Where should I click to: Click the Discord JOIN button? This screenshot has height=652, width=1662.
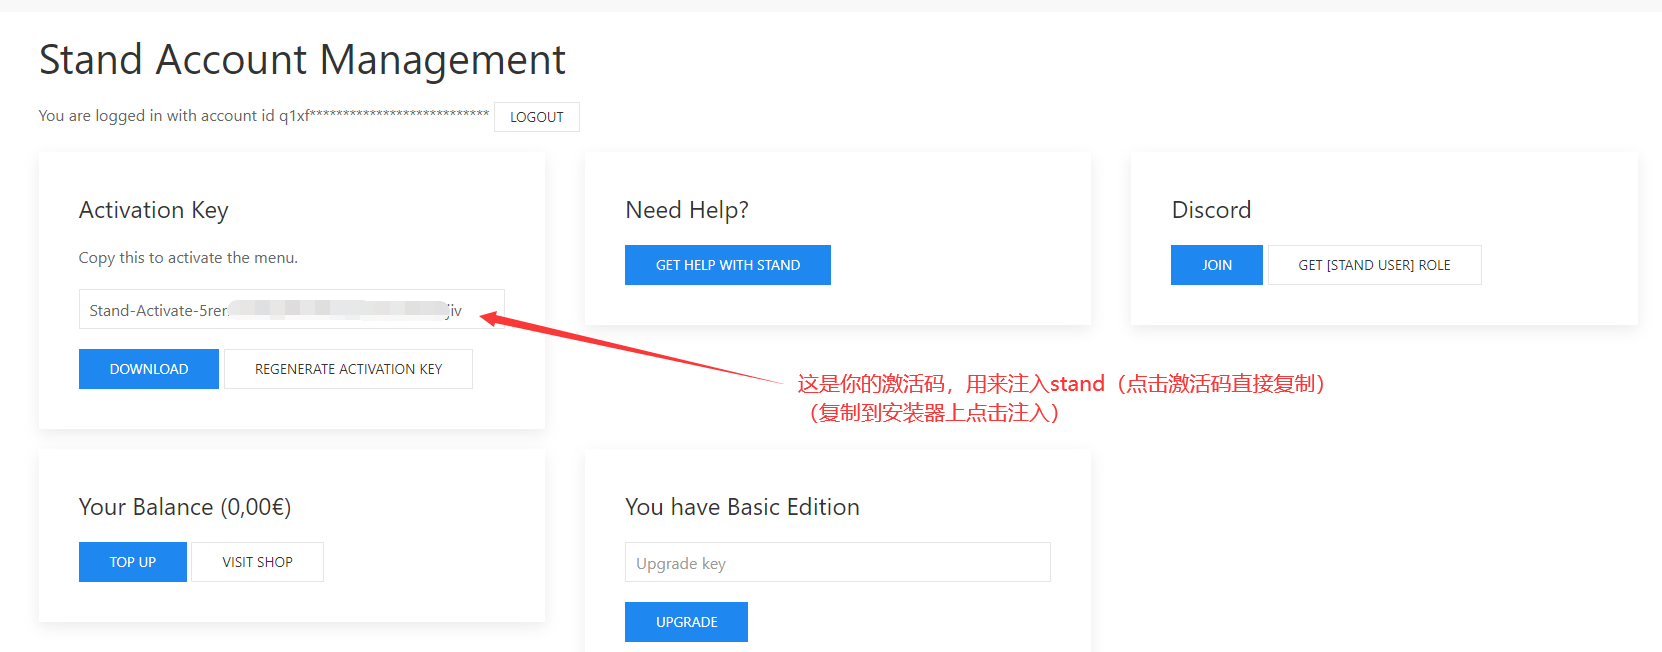click(1217, 265)
